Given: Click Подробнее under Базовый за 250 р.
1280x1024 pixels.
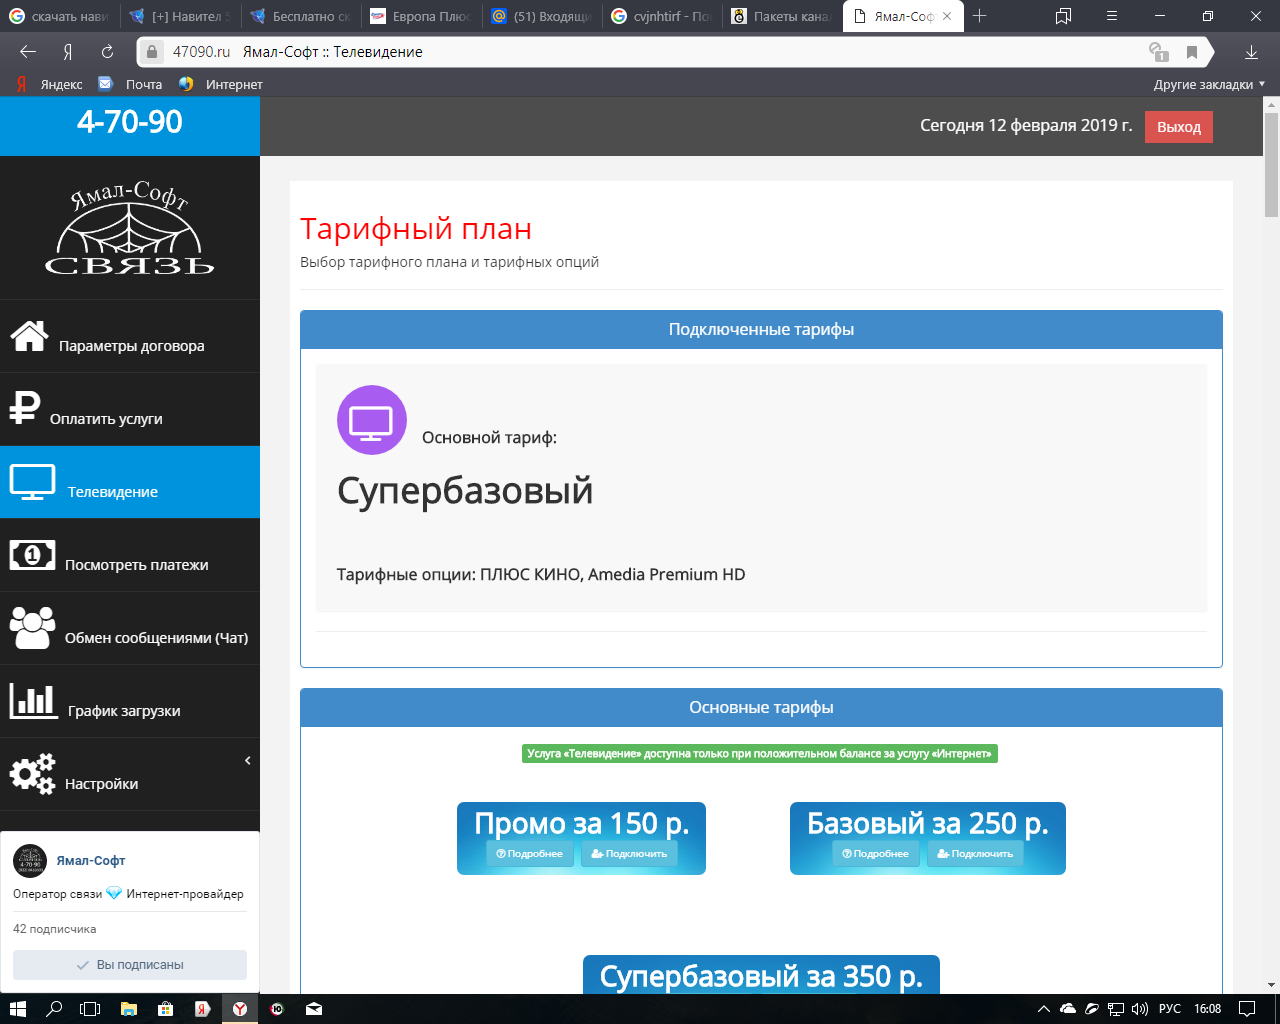Looking at the screenshot, I should point(875,854).
